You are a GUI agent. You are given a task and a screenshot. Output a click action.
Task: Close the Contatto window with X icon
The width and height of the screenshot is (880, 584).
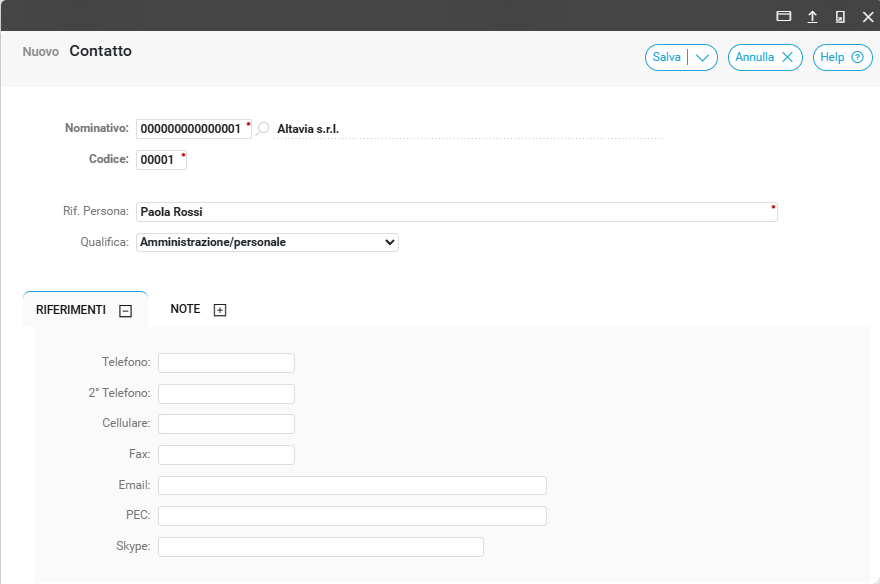(867, 16)
